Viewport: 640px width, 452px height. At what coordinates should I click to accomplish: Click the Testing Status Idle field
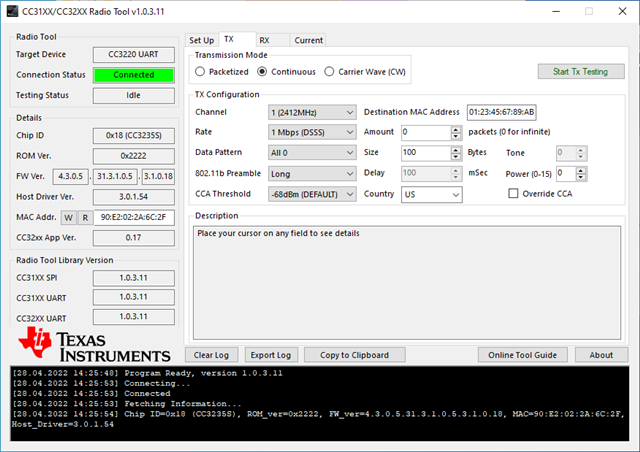tap(133, 96)
